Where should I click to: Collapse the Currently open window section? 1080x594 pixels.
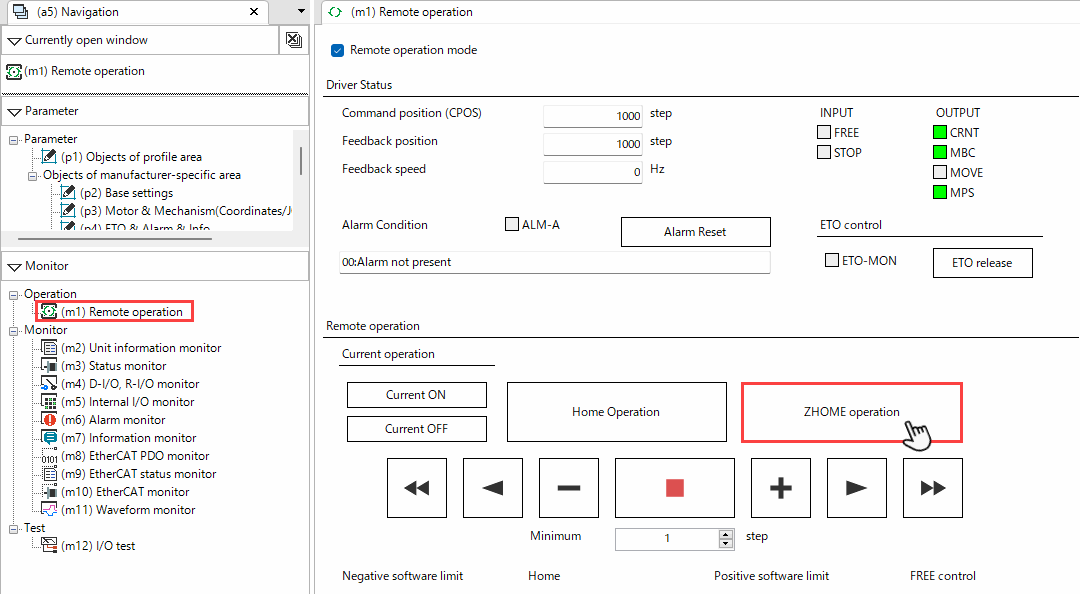14,41
